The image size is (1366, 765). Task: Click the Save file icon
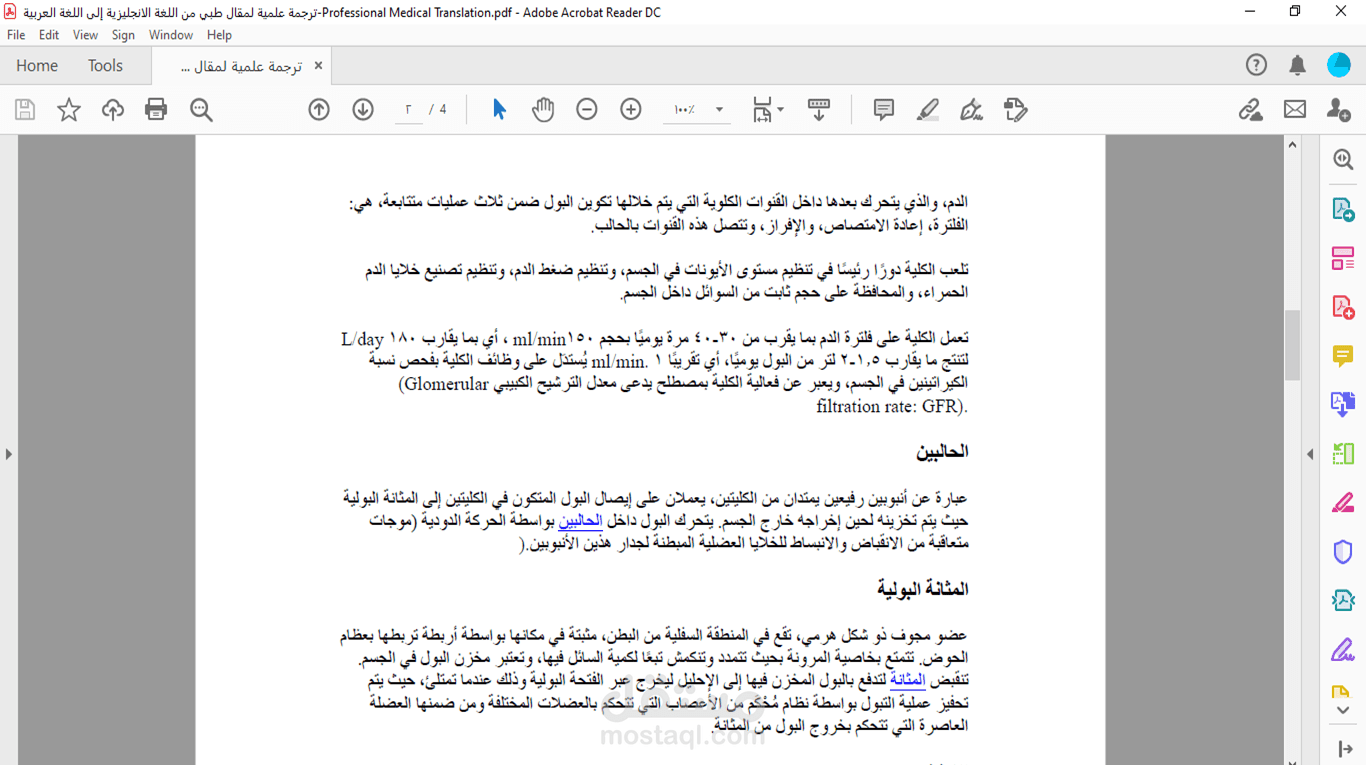pos(25,110)
